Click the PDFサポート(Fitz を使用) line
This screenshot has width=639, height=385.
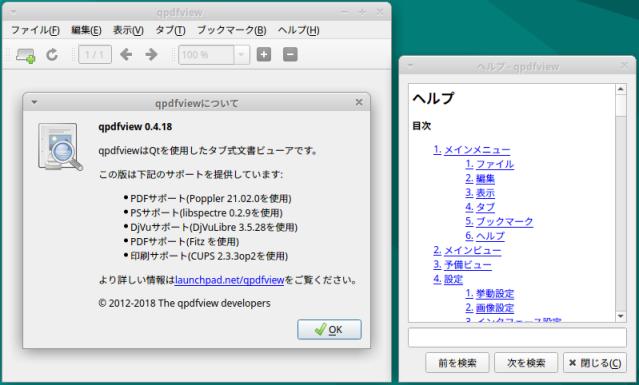184,242
